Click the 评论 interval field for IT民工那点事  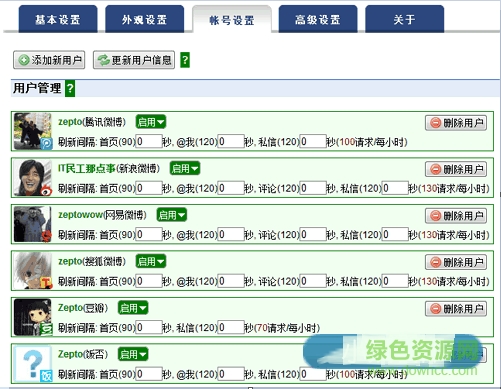[x=313, y=188]
